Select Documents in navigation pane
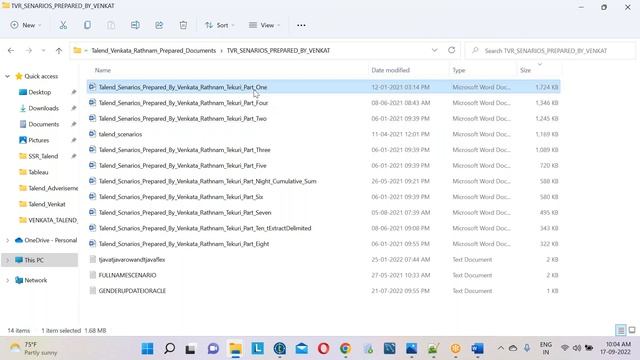Screen dimensions: 640x360 click(44, 124)
